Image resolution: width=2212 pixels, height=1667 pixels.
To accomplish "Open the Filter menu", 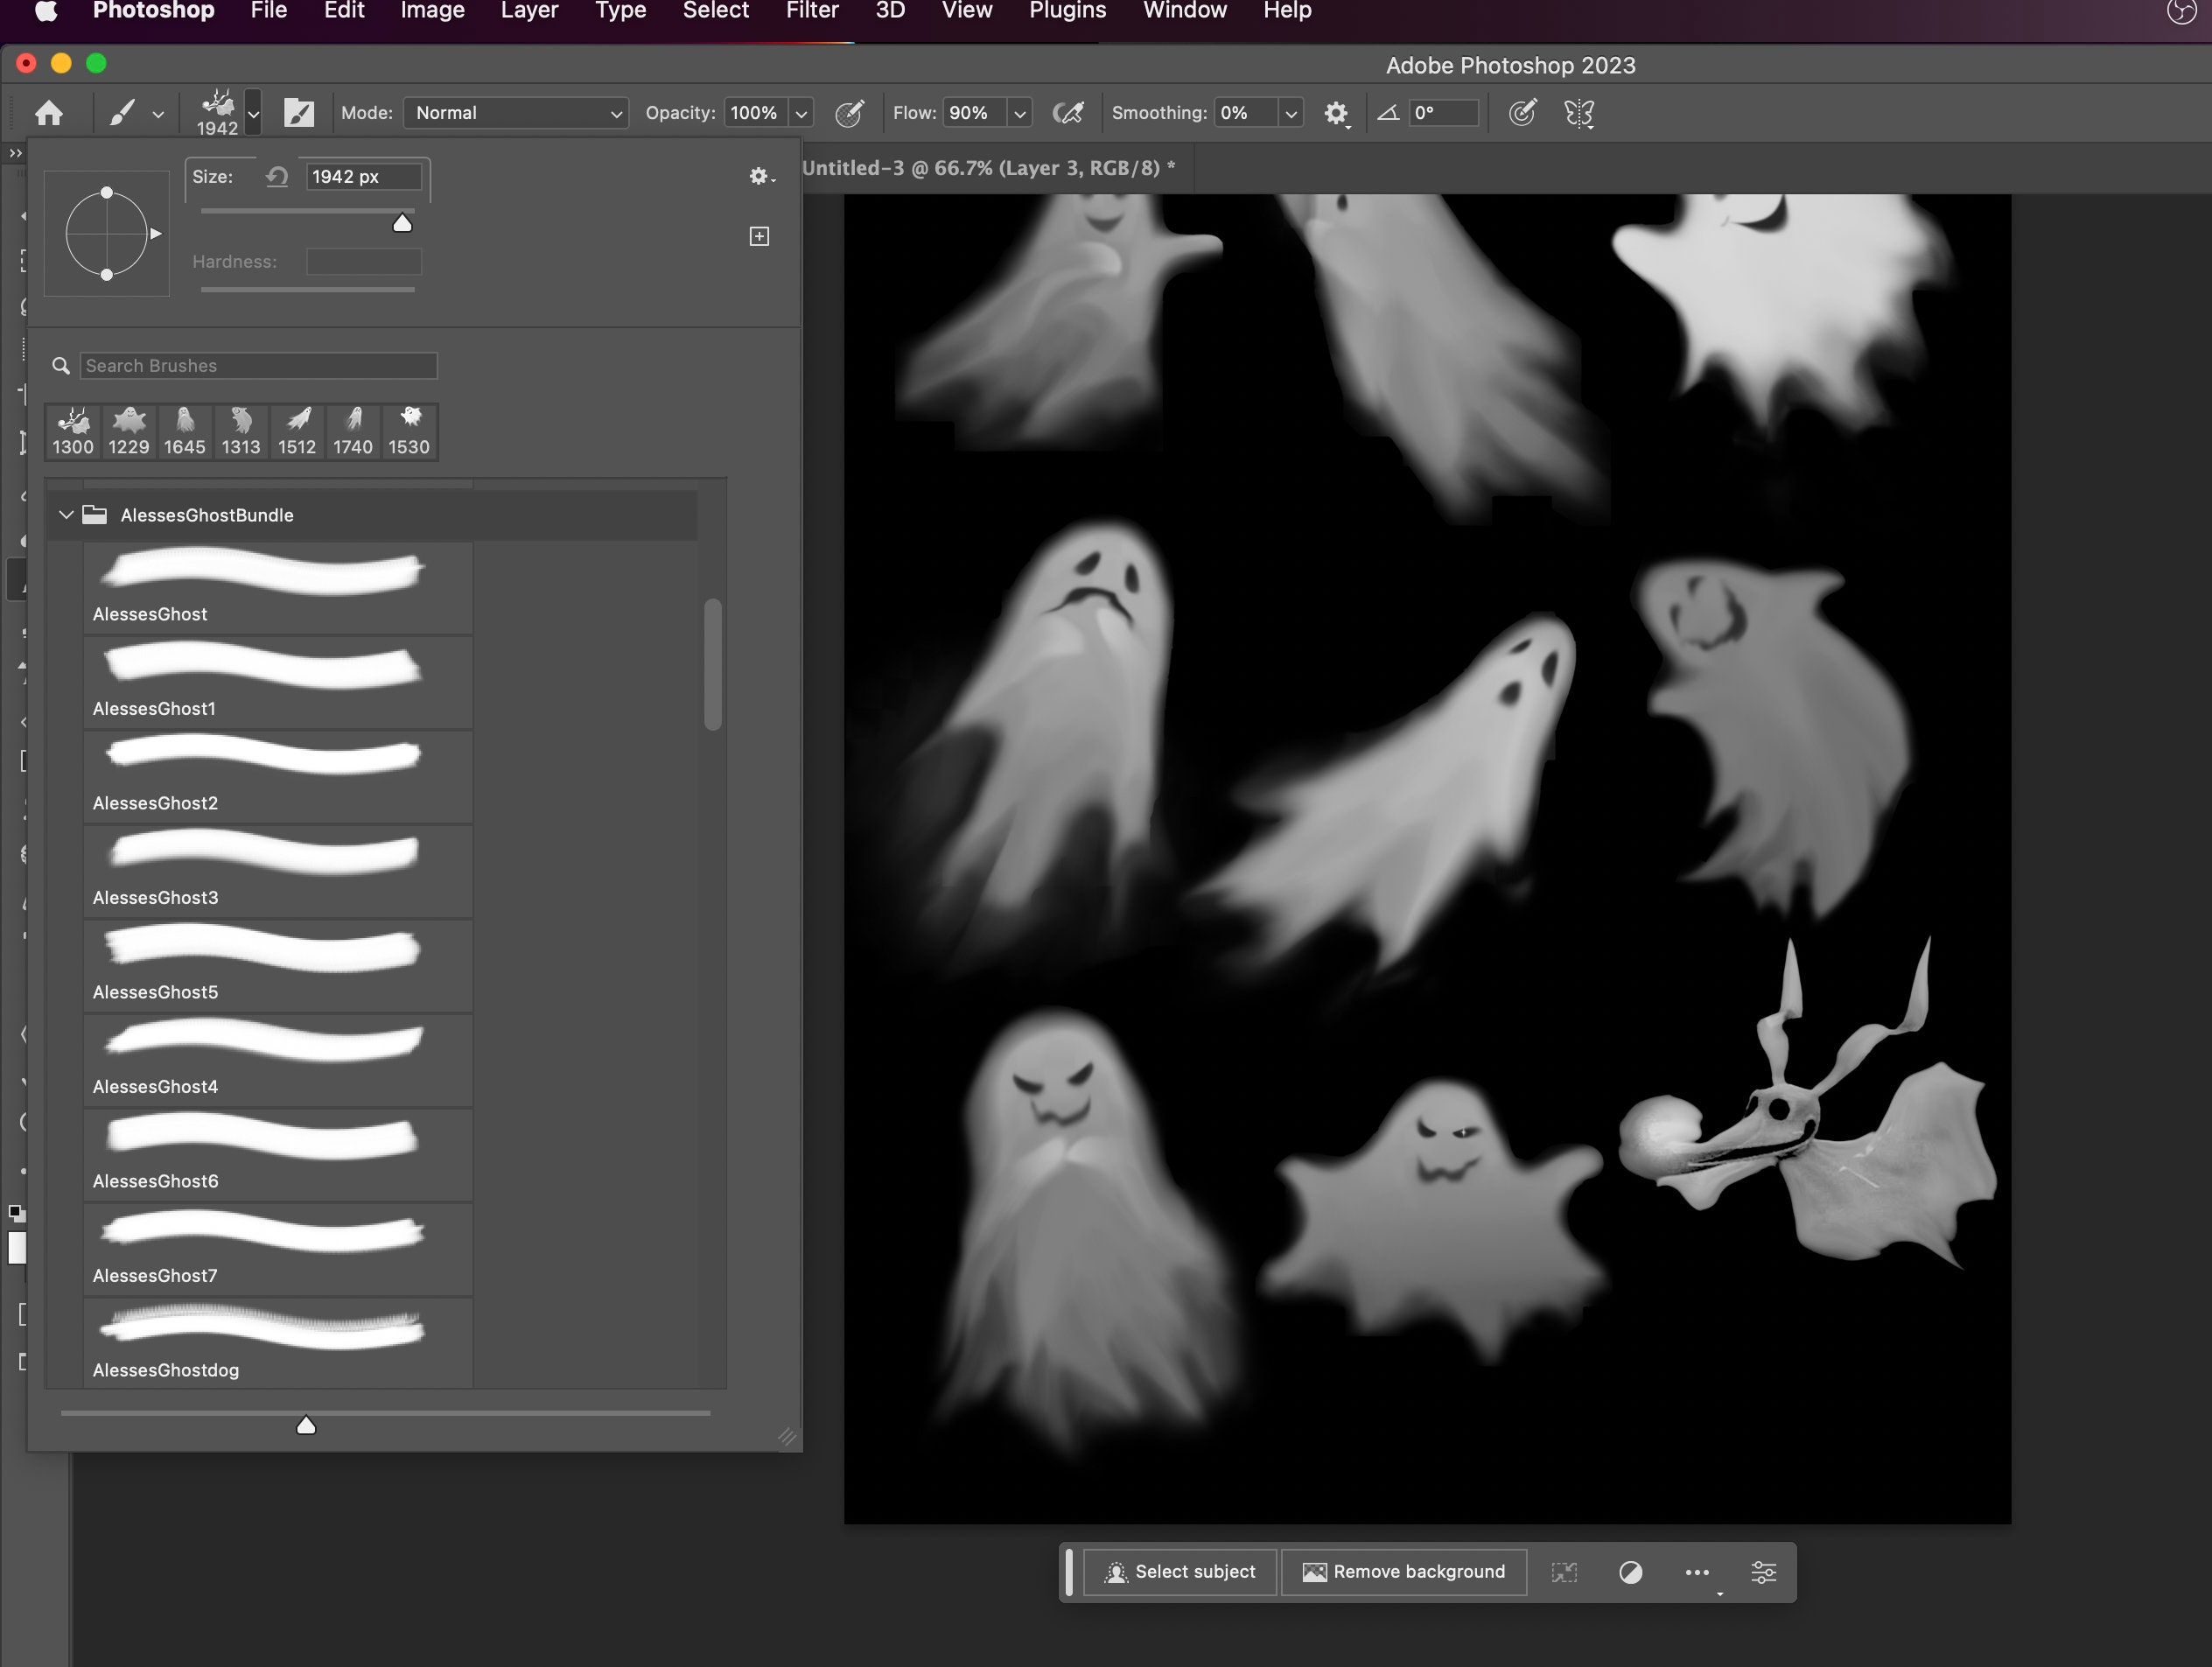I will pyautogui.click(x=812, y=11).
